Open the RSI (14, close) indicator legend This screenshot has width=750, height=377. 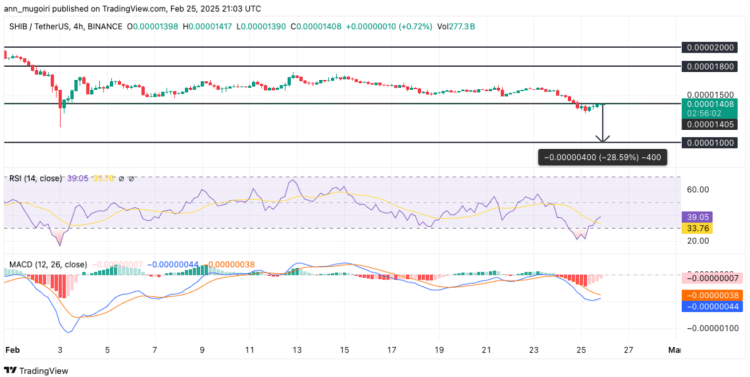point(35,178)
